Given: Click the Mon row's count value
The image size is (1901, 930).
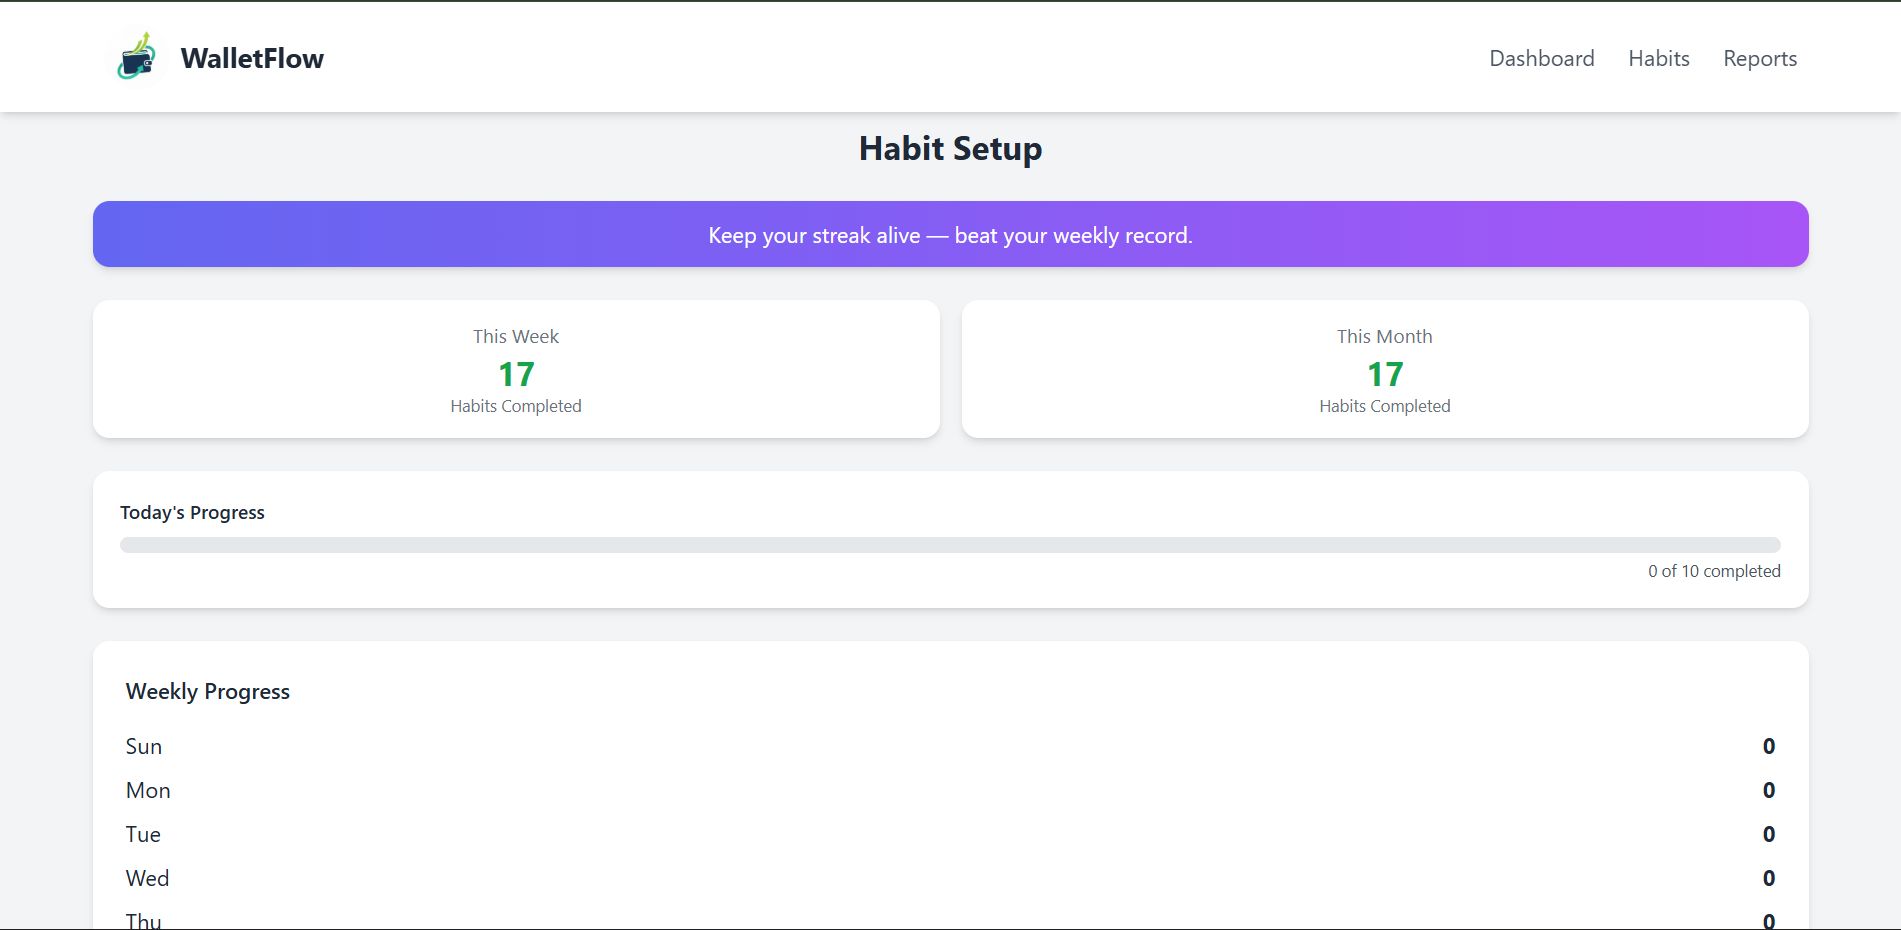Looking at the screenshot, I should click(1768, 790).
